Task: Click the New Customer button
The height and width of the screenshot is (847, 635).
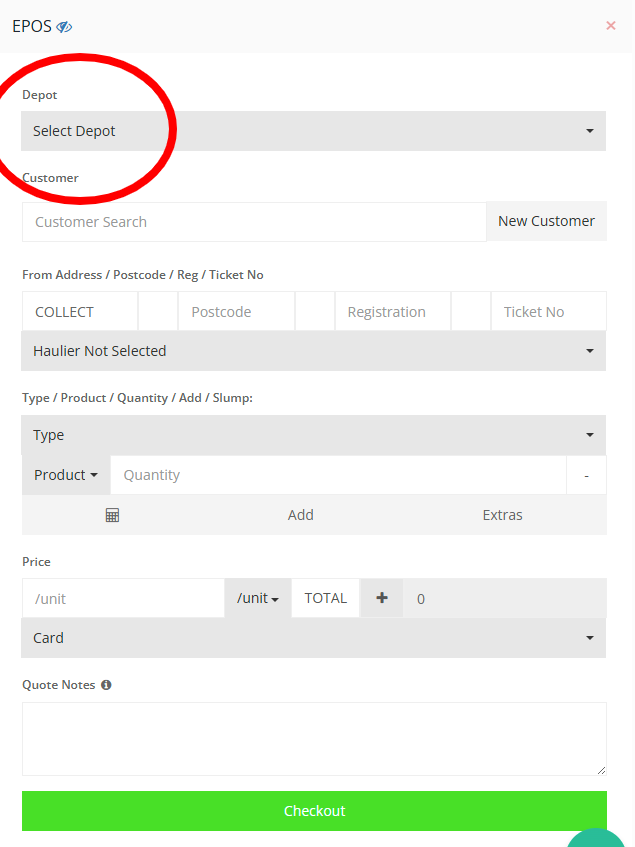Action: point(546,221)
